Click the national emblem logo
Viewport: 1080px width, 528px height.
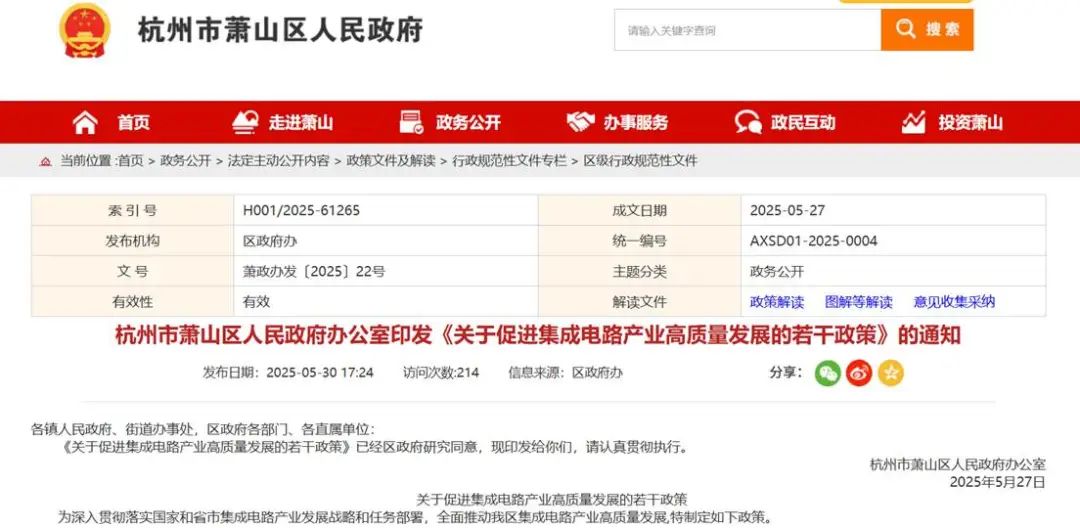[x=85, y=30]
